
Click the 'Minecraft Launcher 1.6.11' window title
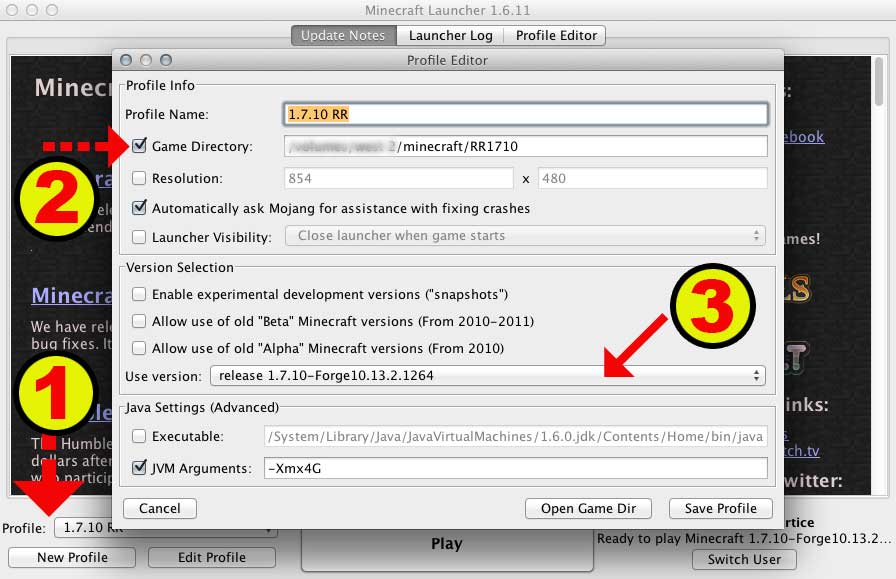(447, 10)
